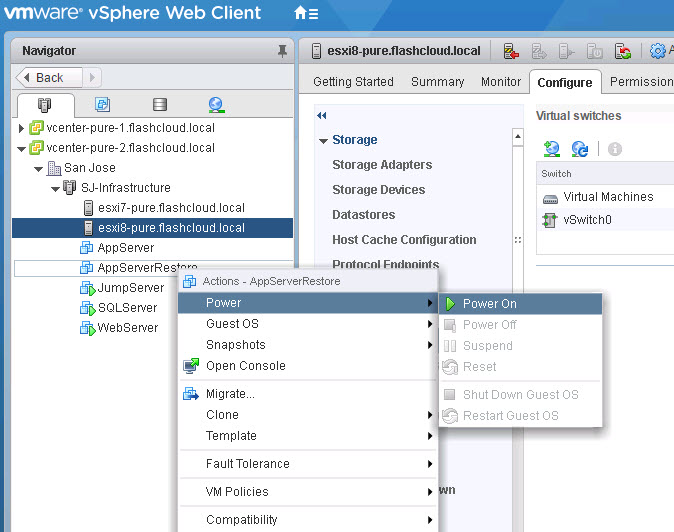Viewport: 674px width, 532px height.
Task: Click the splitter handle beside Host Cache Configuration
Action: 518,240
